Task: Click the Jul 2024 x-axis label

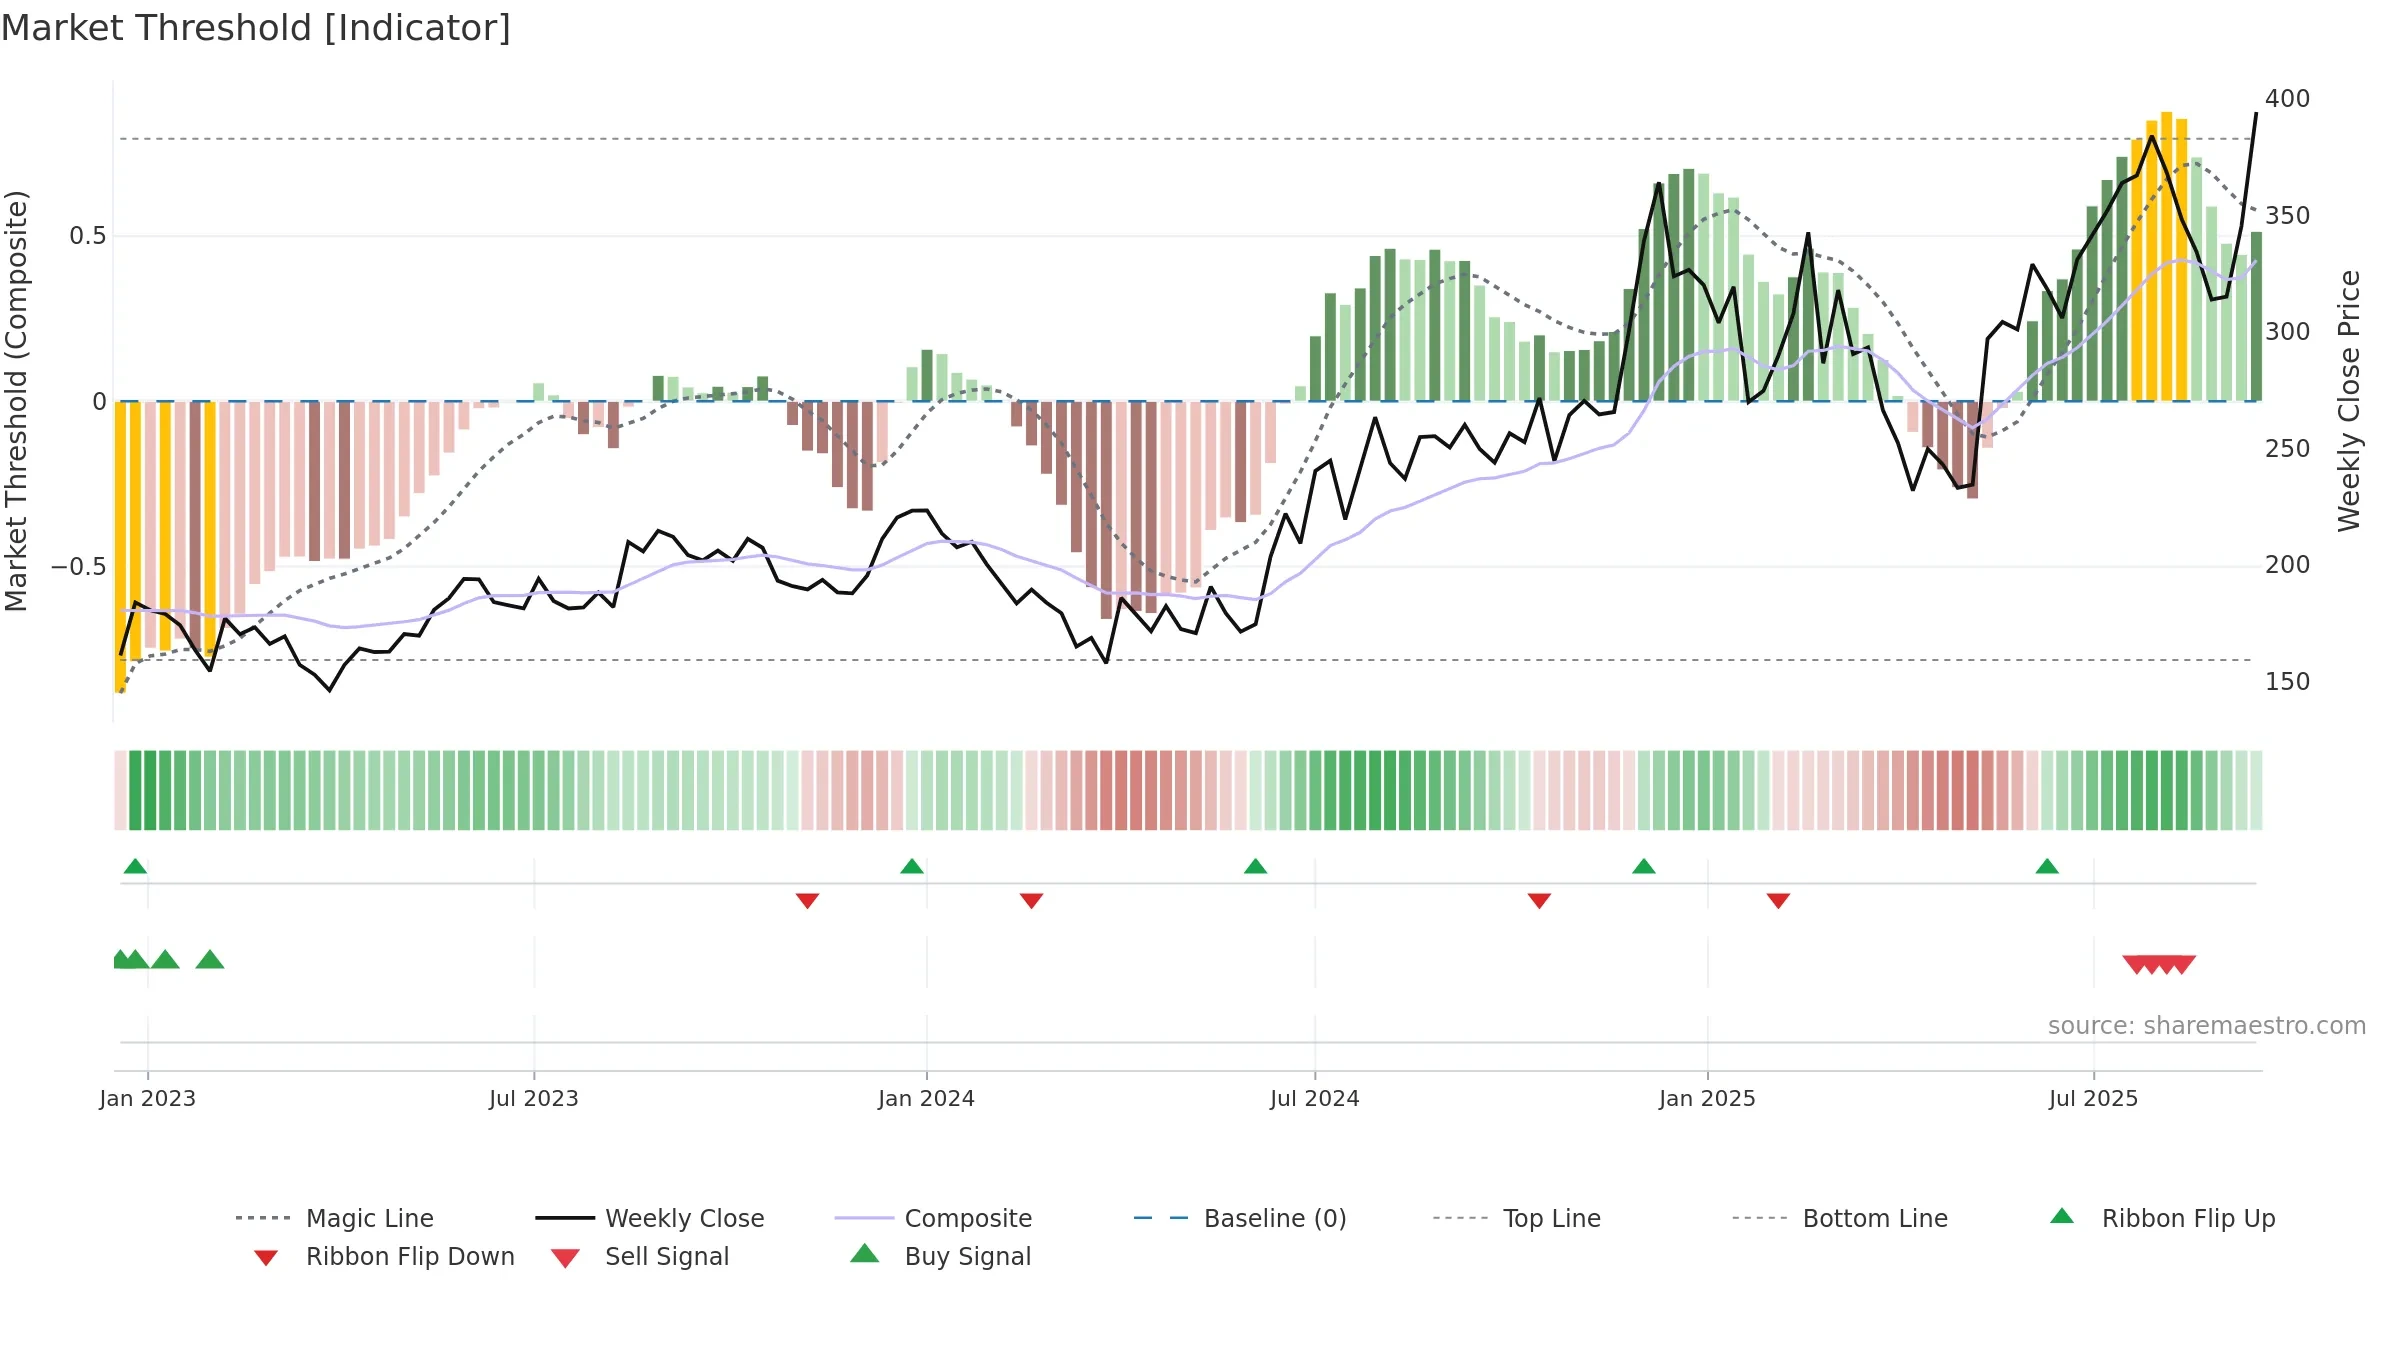Action: coord(1315,1098)
